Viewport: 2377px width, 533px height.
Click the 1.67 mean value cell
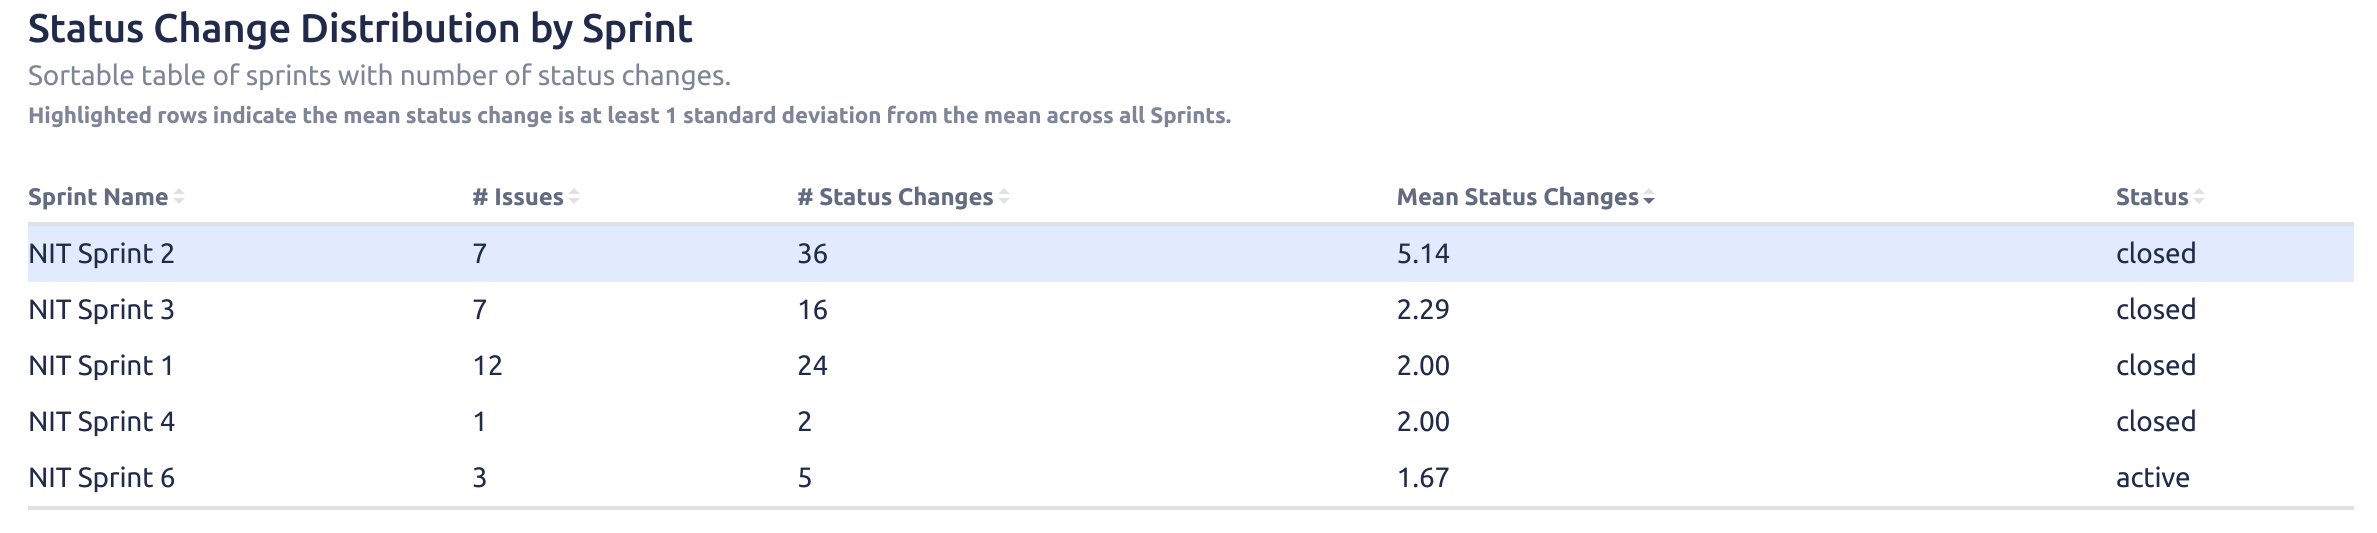click(1423, 478)
